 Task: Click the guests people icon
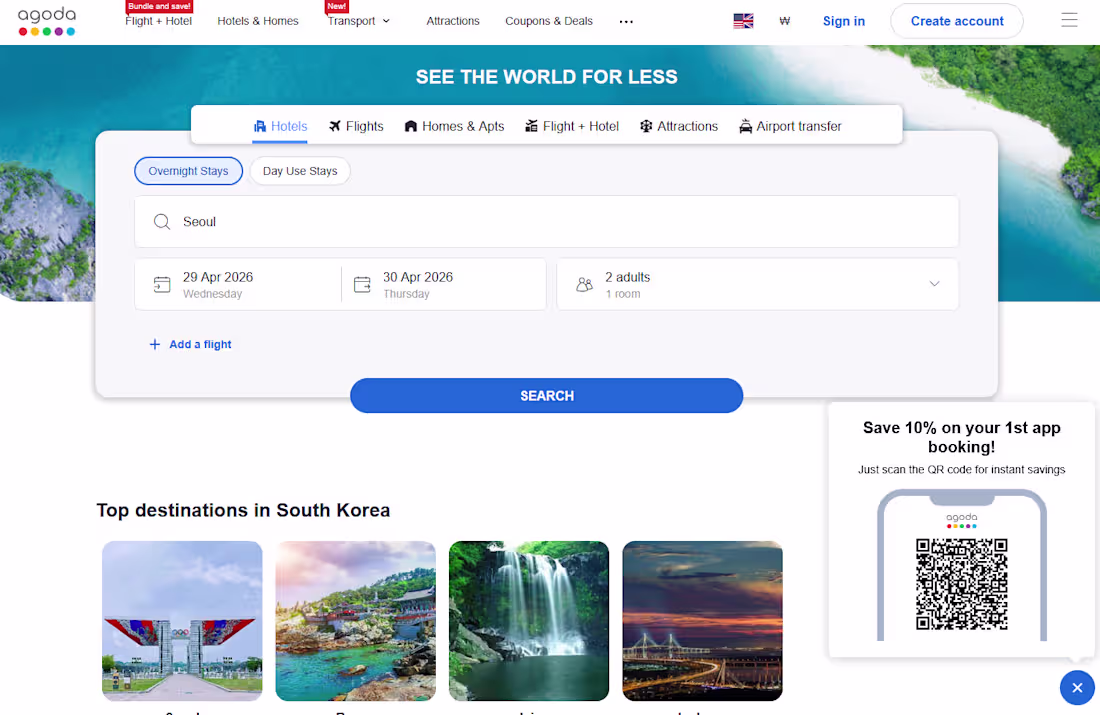point(584,284)
